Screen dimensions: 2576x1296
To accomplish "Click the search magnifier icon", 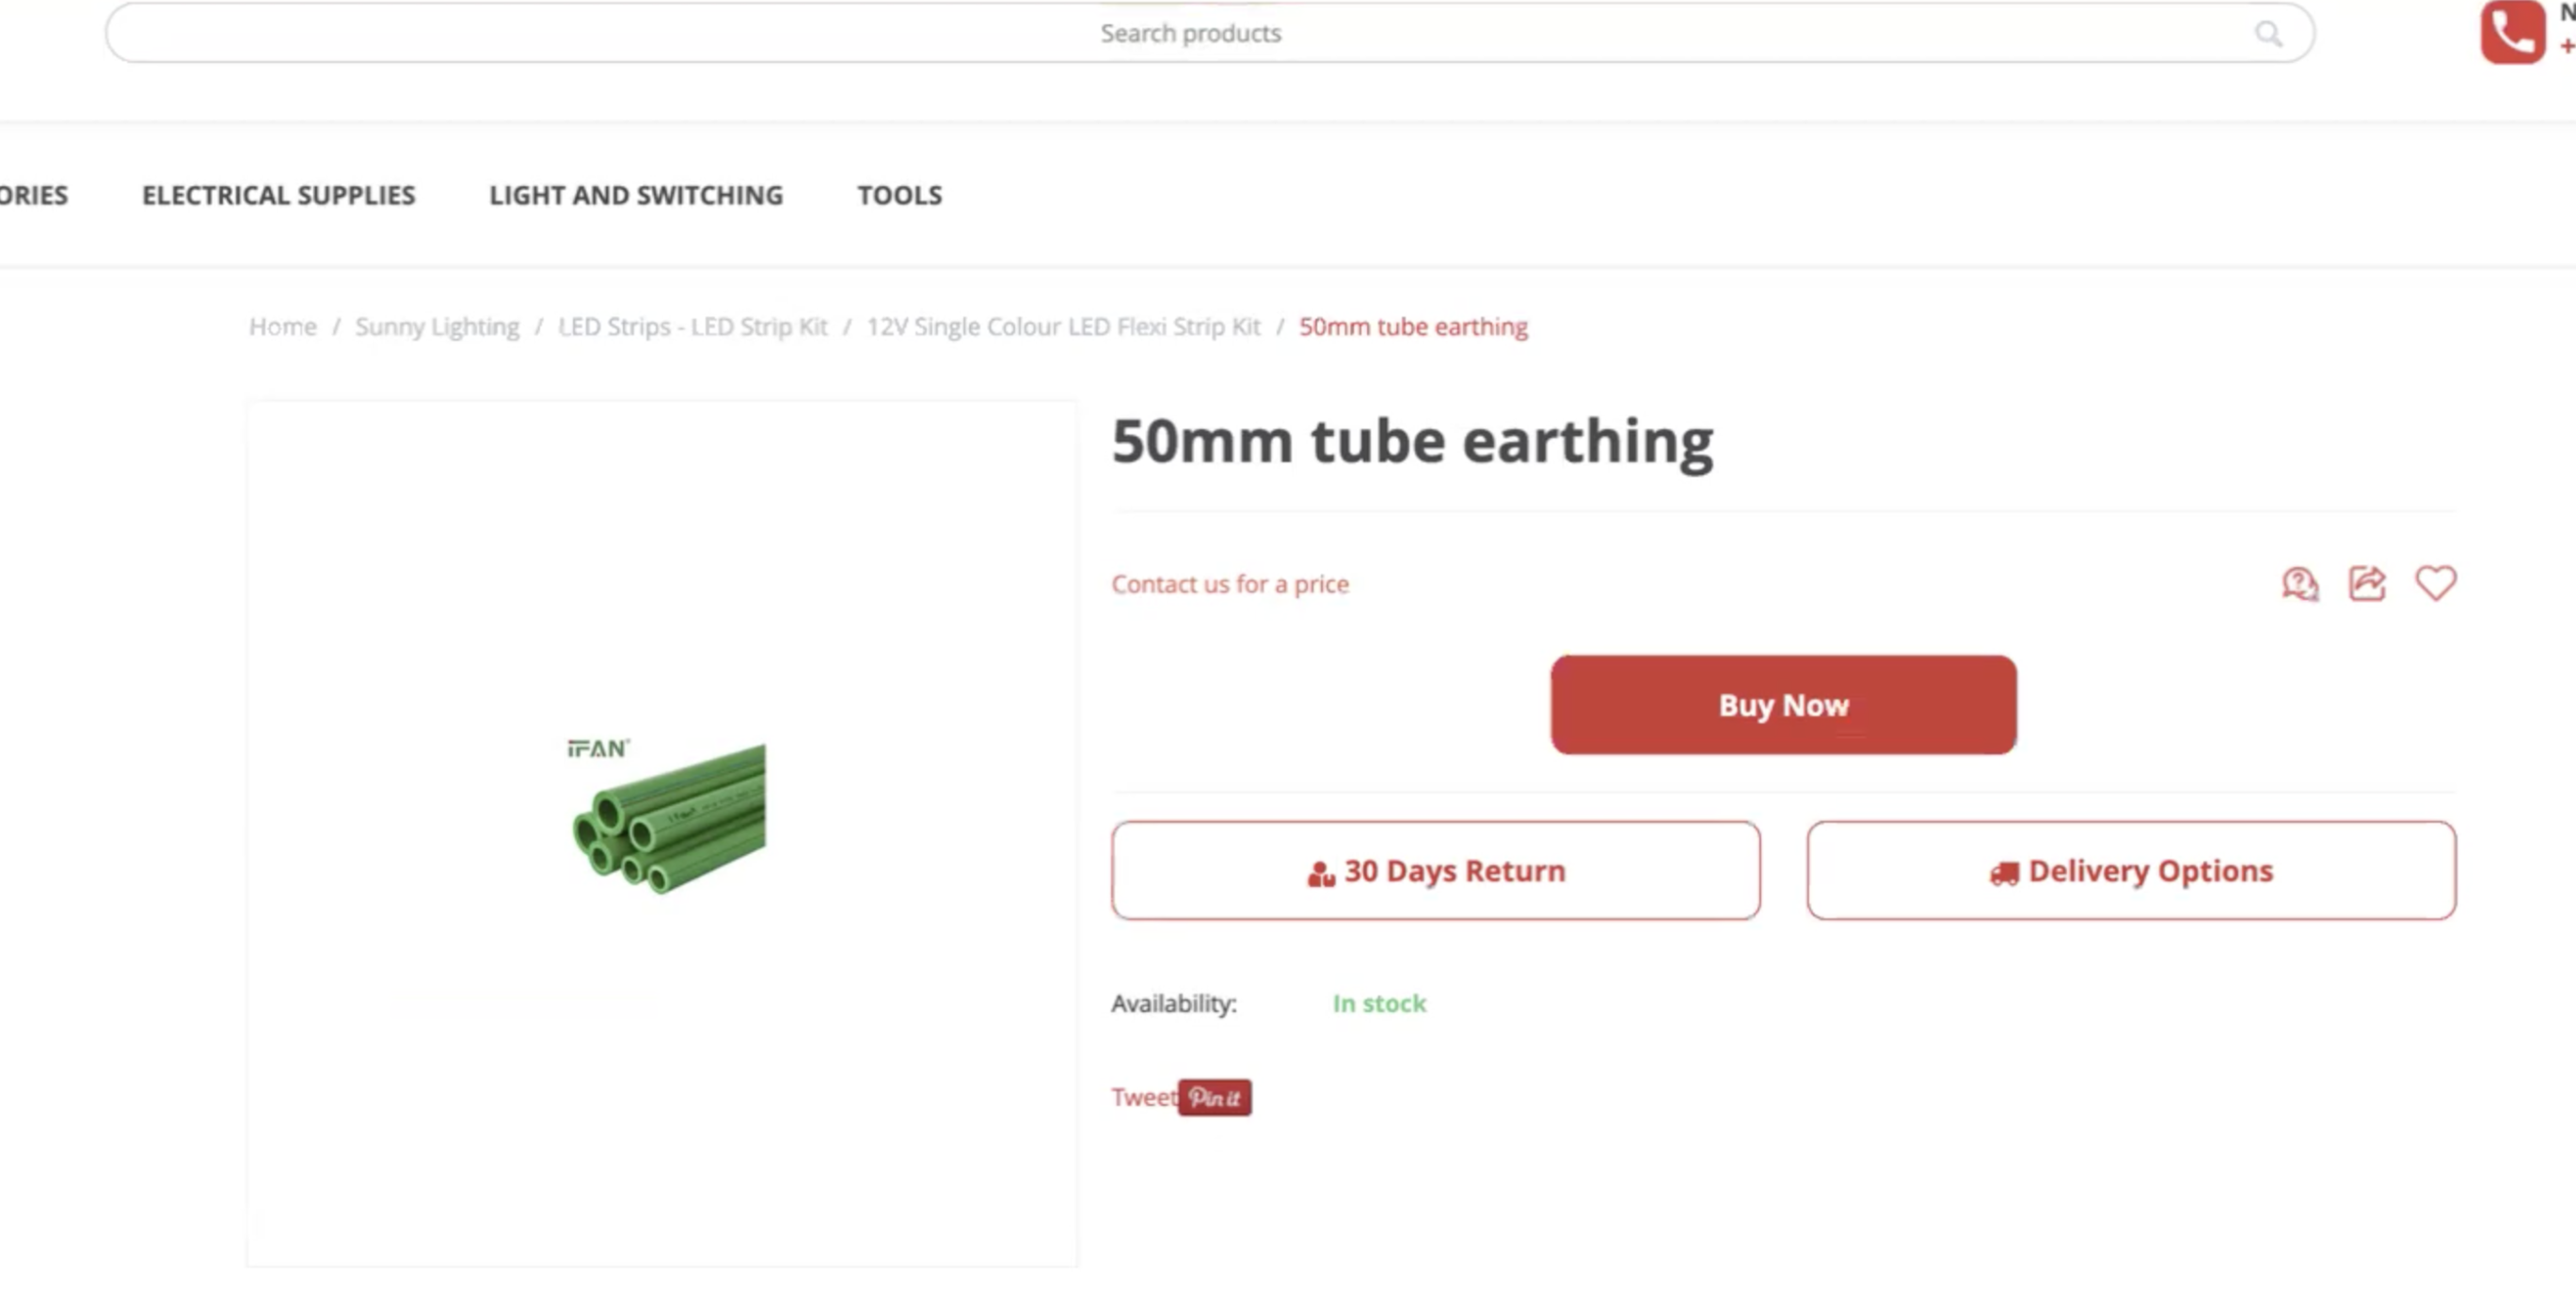I will pyautogui.click(x=2268, y=34).
